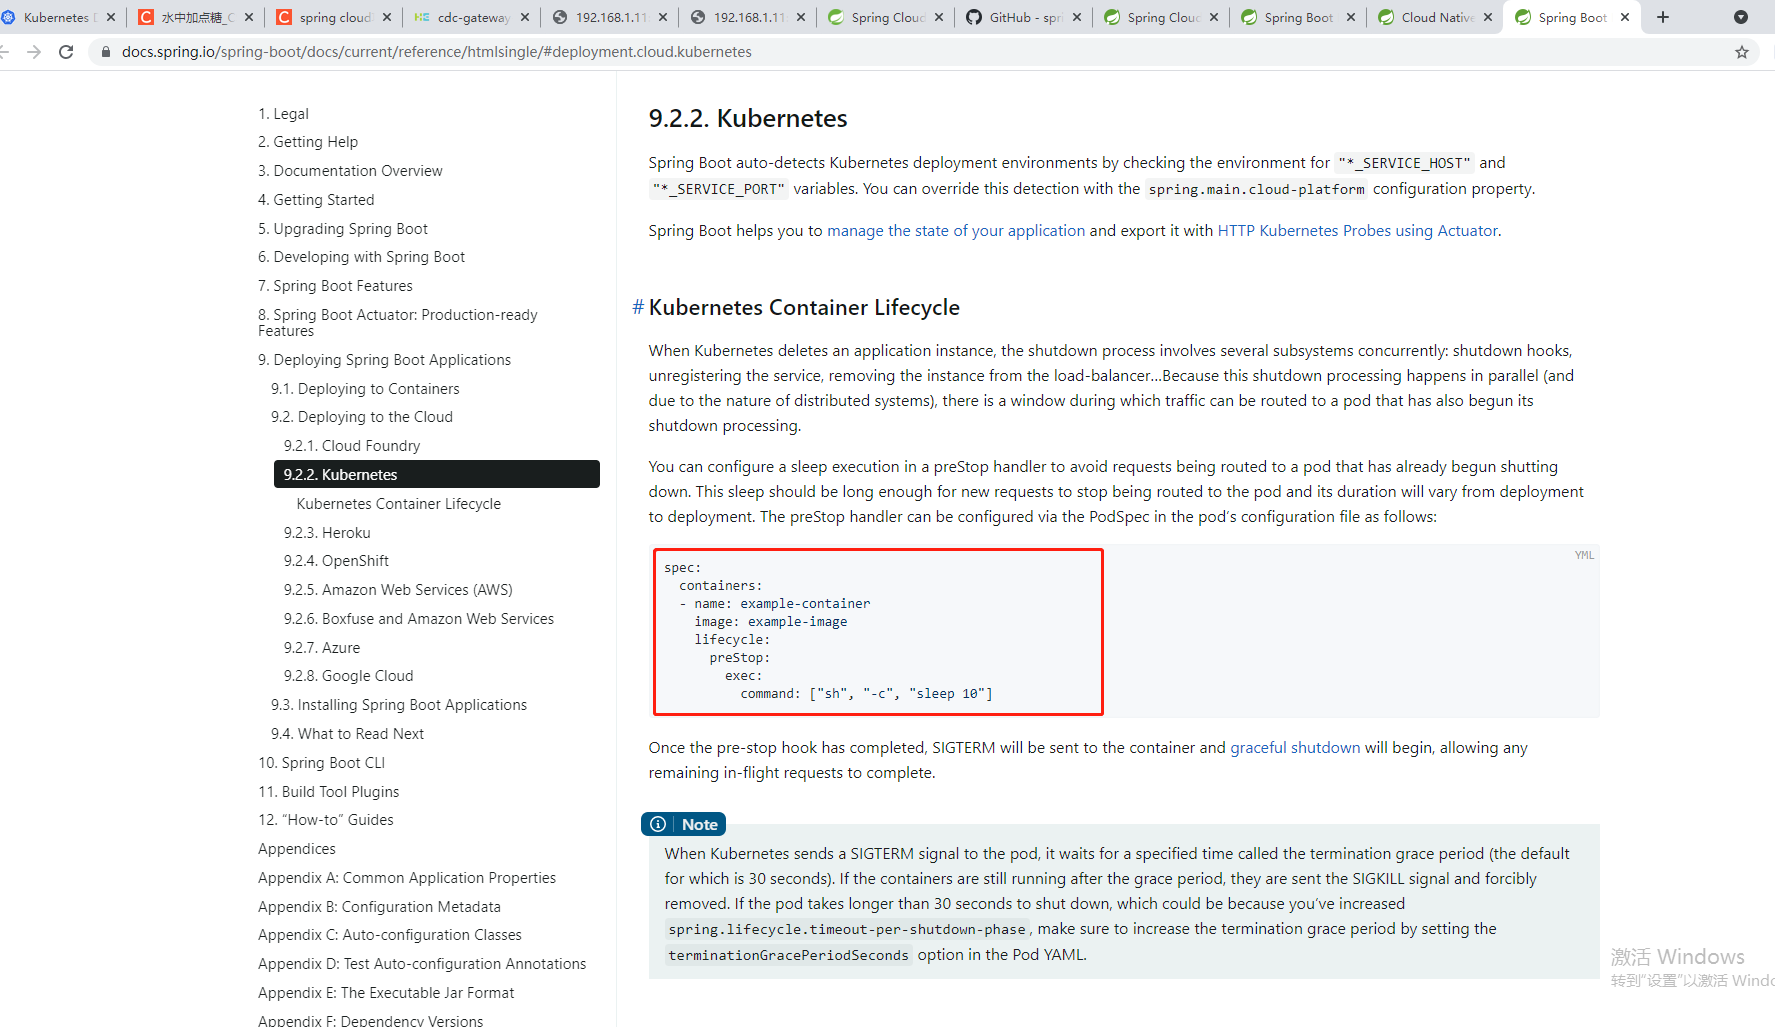Click the address bar URL
The image size is (1775, 1027).
[437, 52]
